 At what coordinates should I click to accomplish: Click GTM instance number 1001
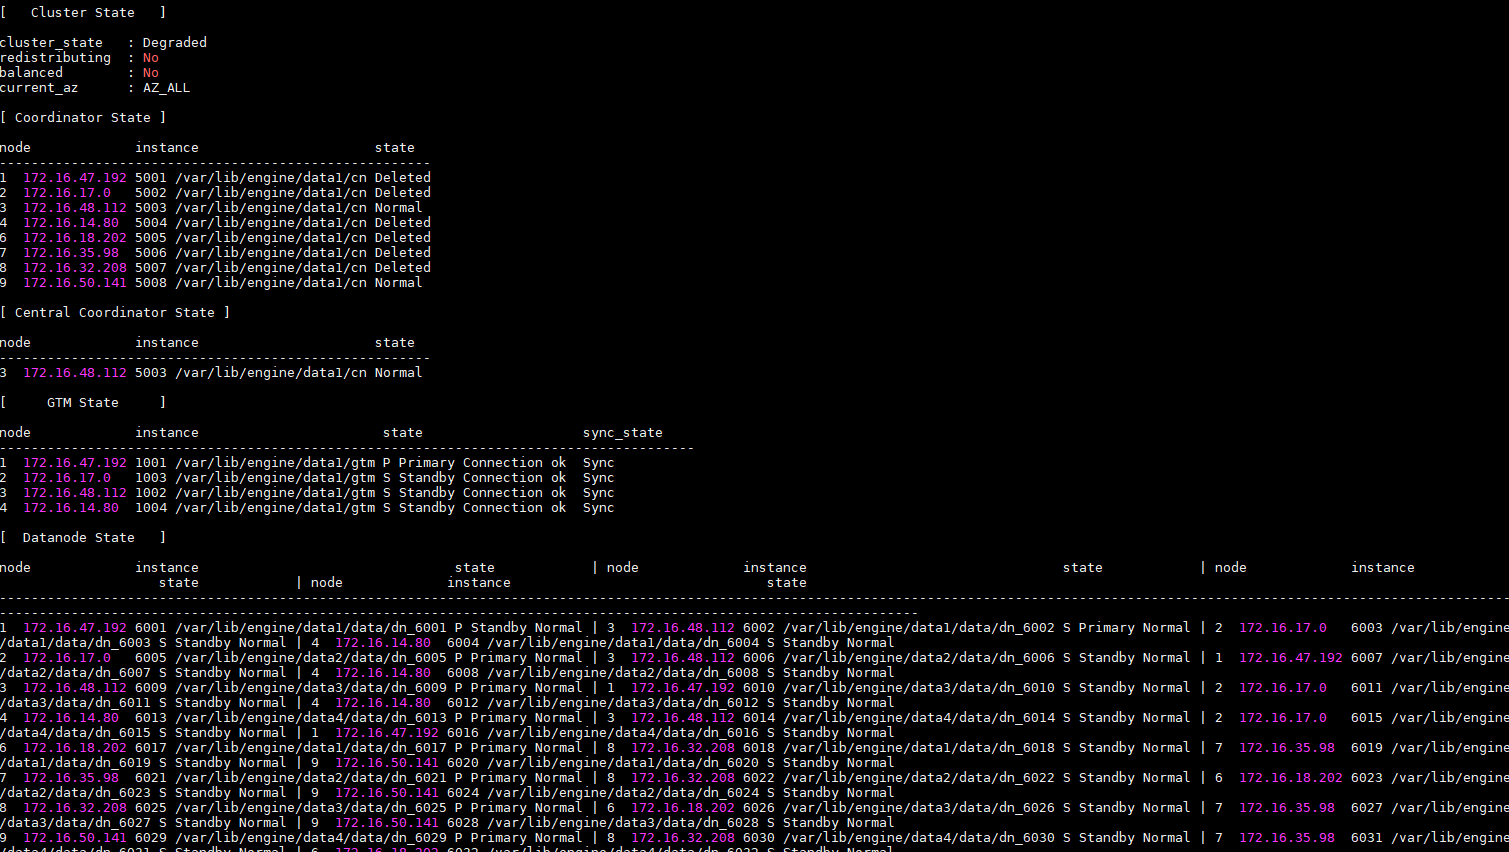click(x=151, y=463)
